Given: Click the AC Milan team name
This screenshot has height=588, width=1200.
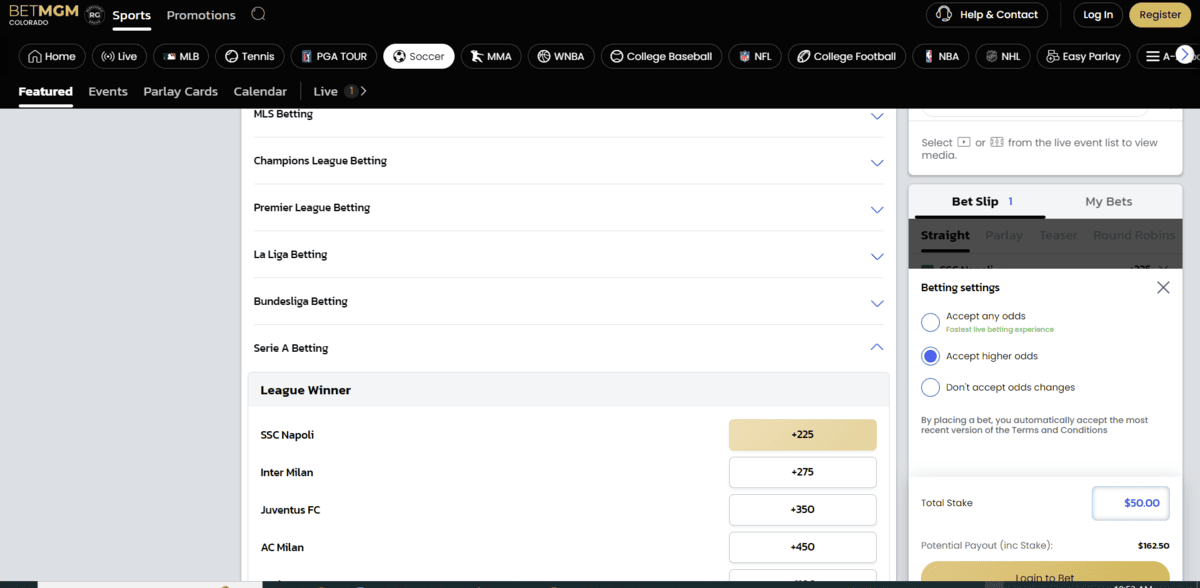Looking at the screenshot, I should tap(283, 547).
